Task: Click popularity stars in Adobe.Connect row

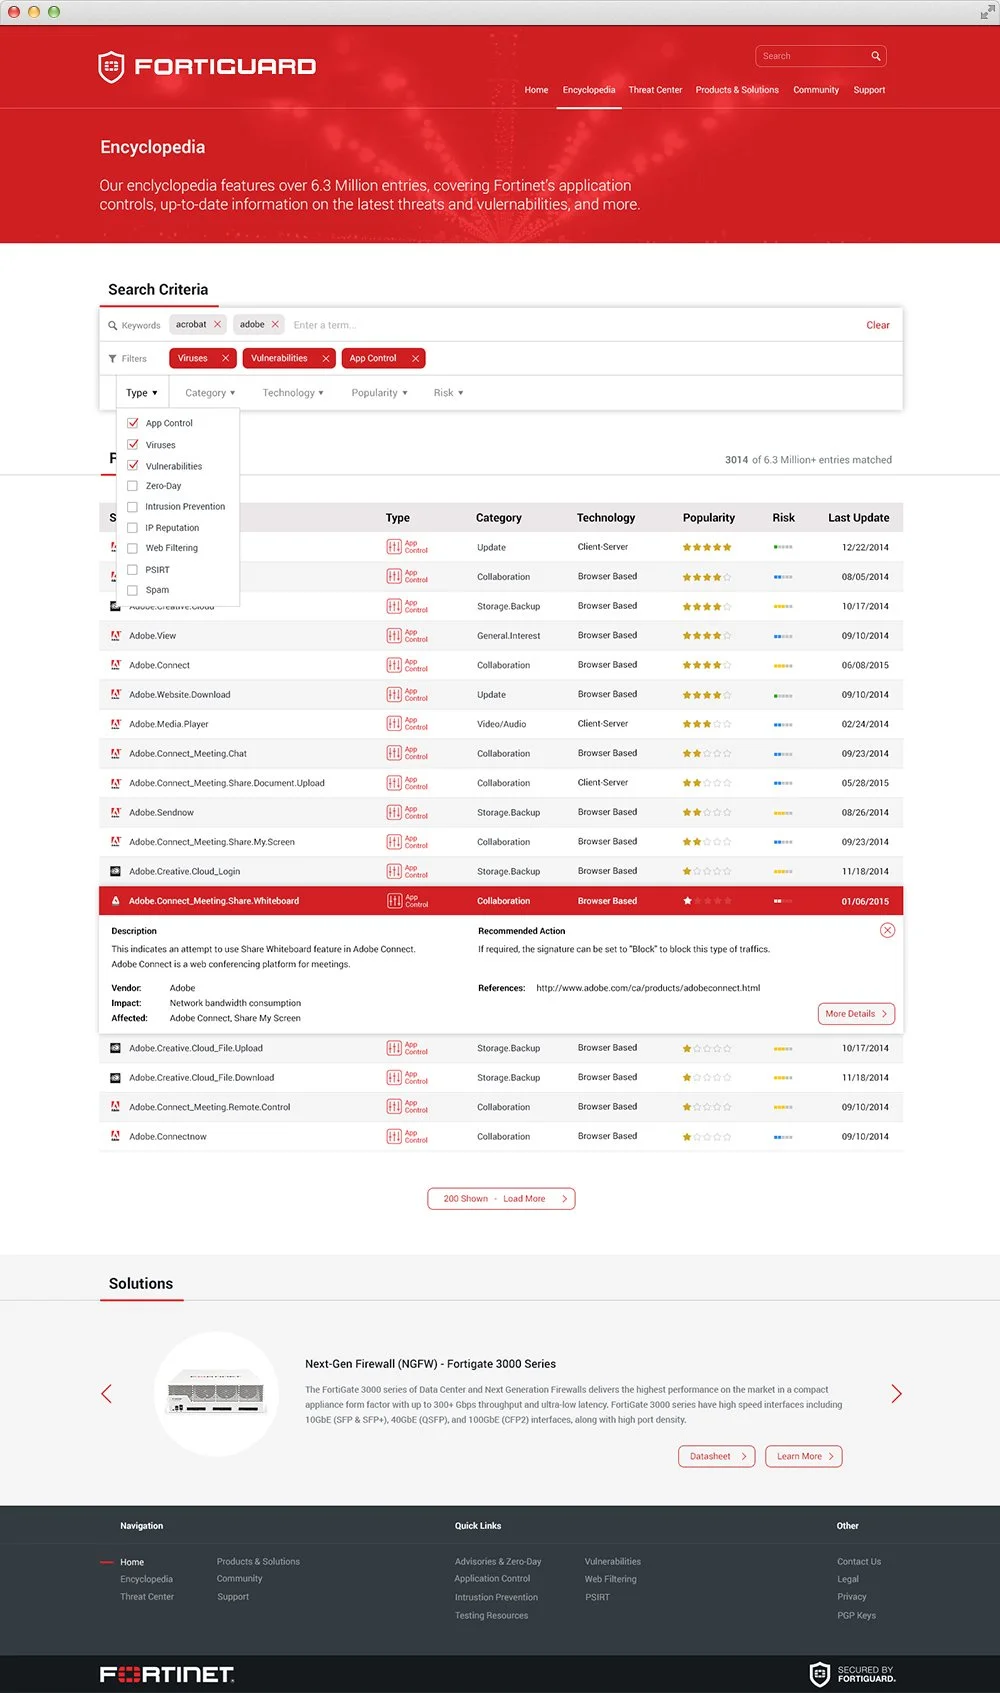Action: pos(707,665)
